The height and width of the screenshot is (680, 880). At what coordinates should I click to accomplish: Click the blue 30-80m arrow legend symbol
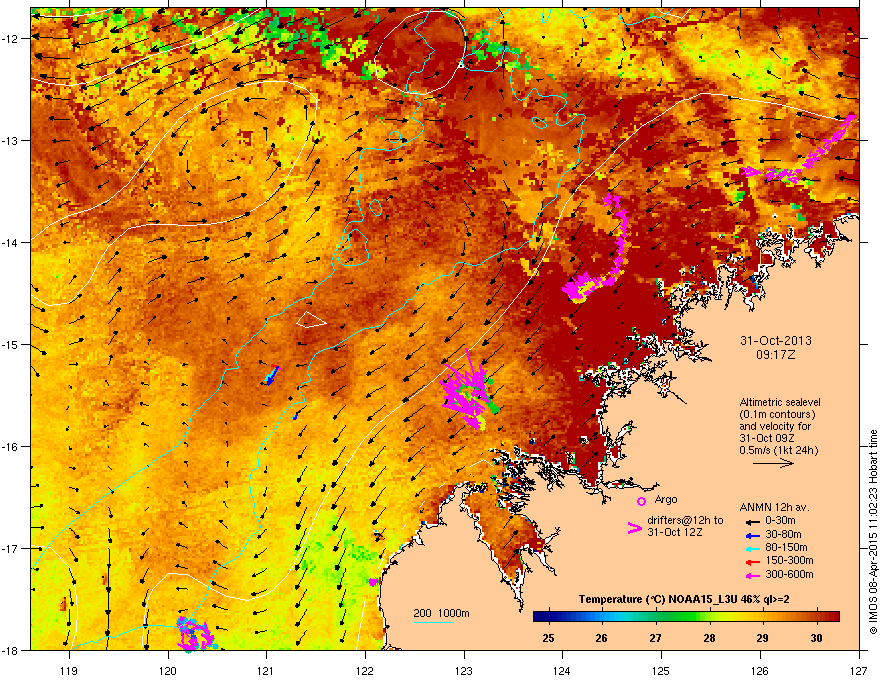752,535
